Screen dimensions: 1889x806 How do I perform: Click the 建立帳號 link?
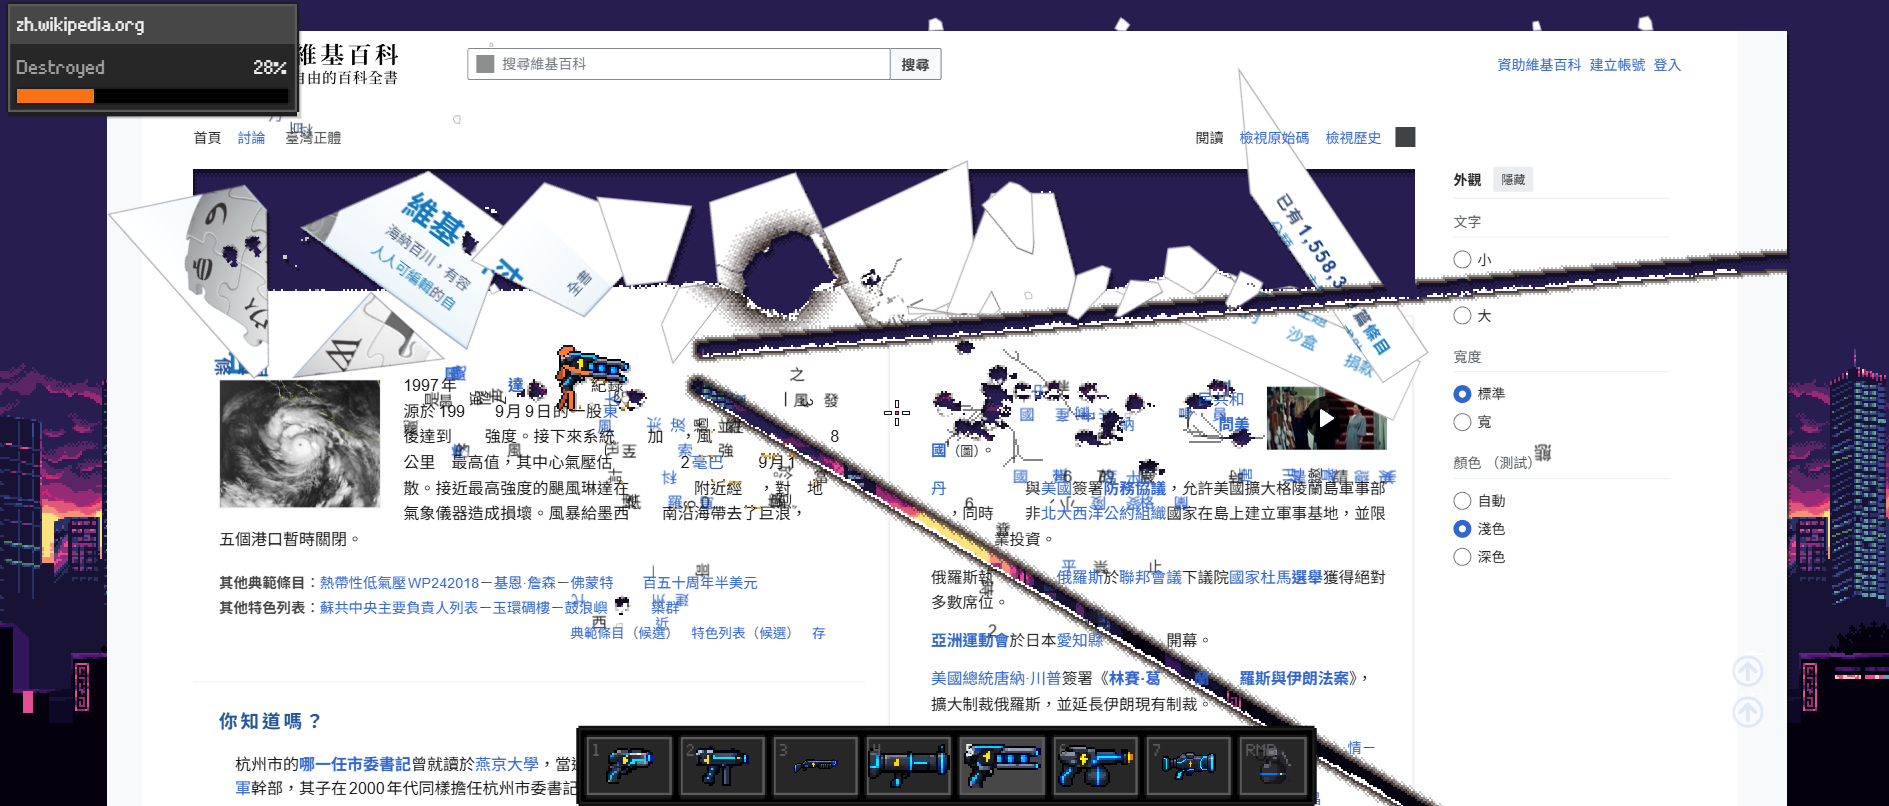point(1617,65)
